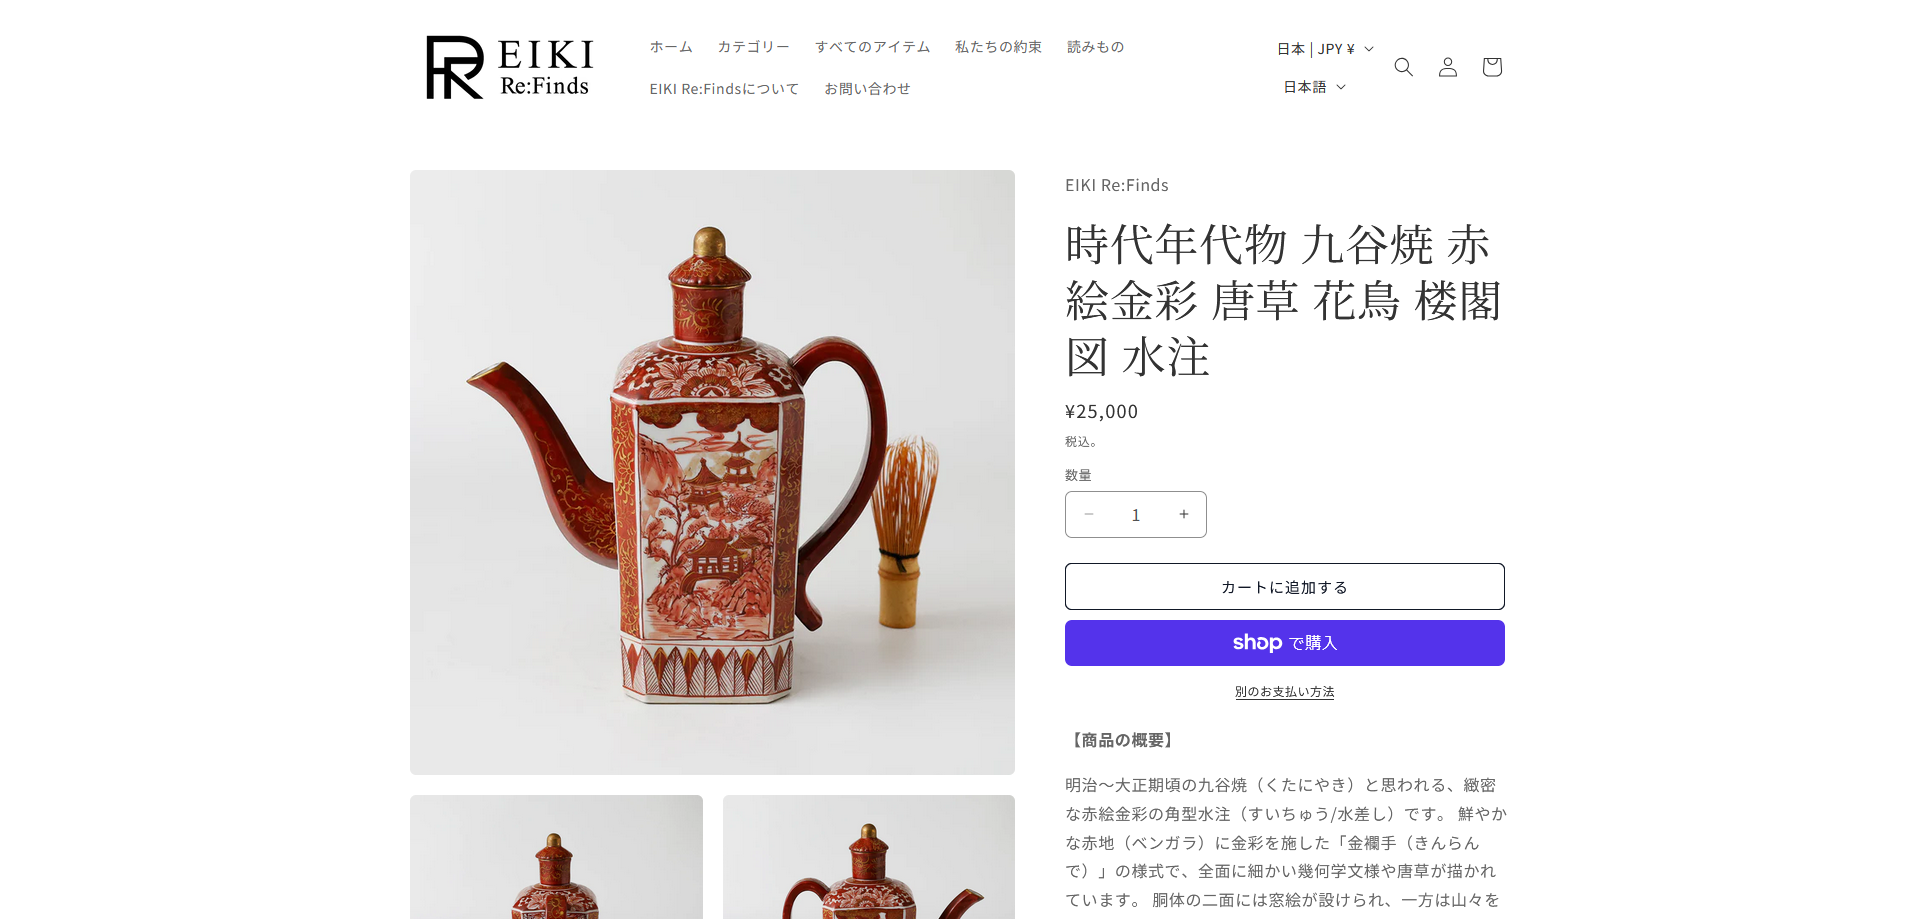This screenshot has width=1920, height=919.
Task: Open 別のお支払い方法 link
Action: click(1284, 692)
